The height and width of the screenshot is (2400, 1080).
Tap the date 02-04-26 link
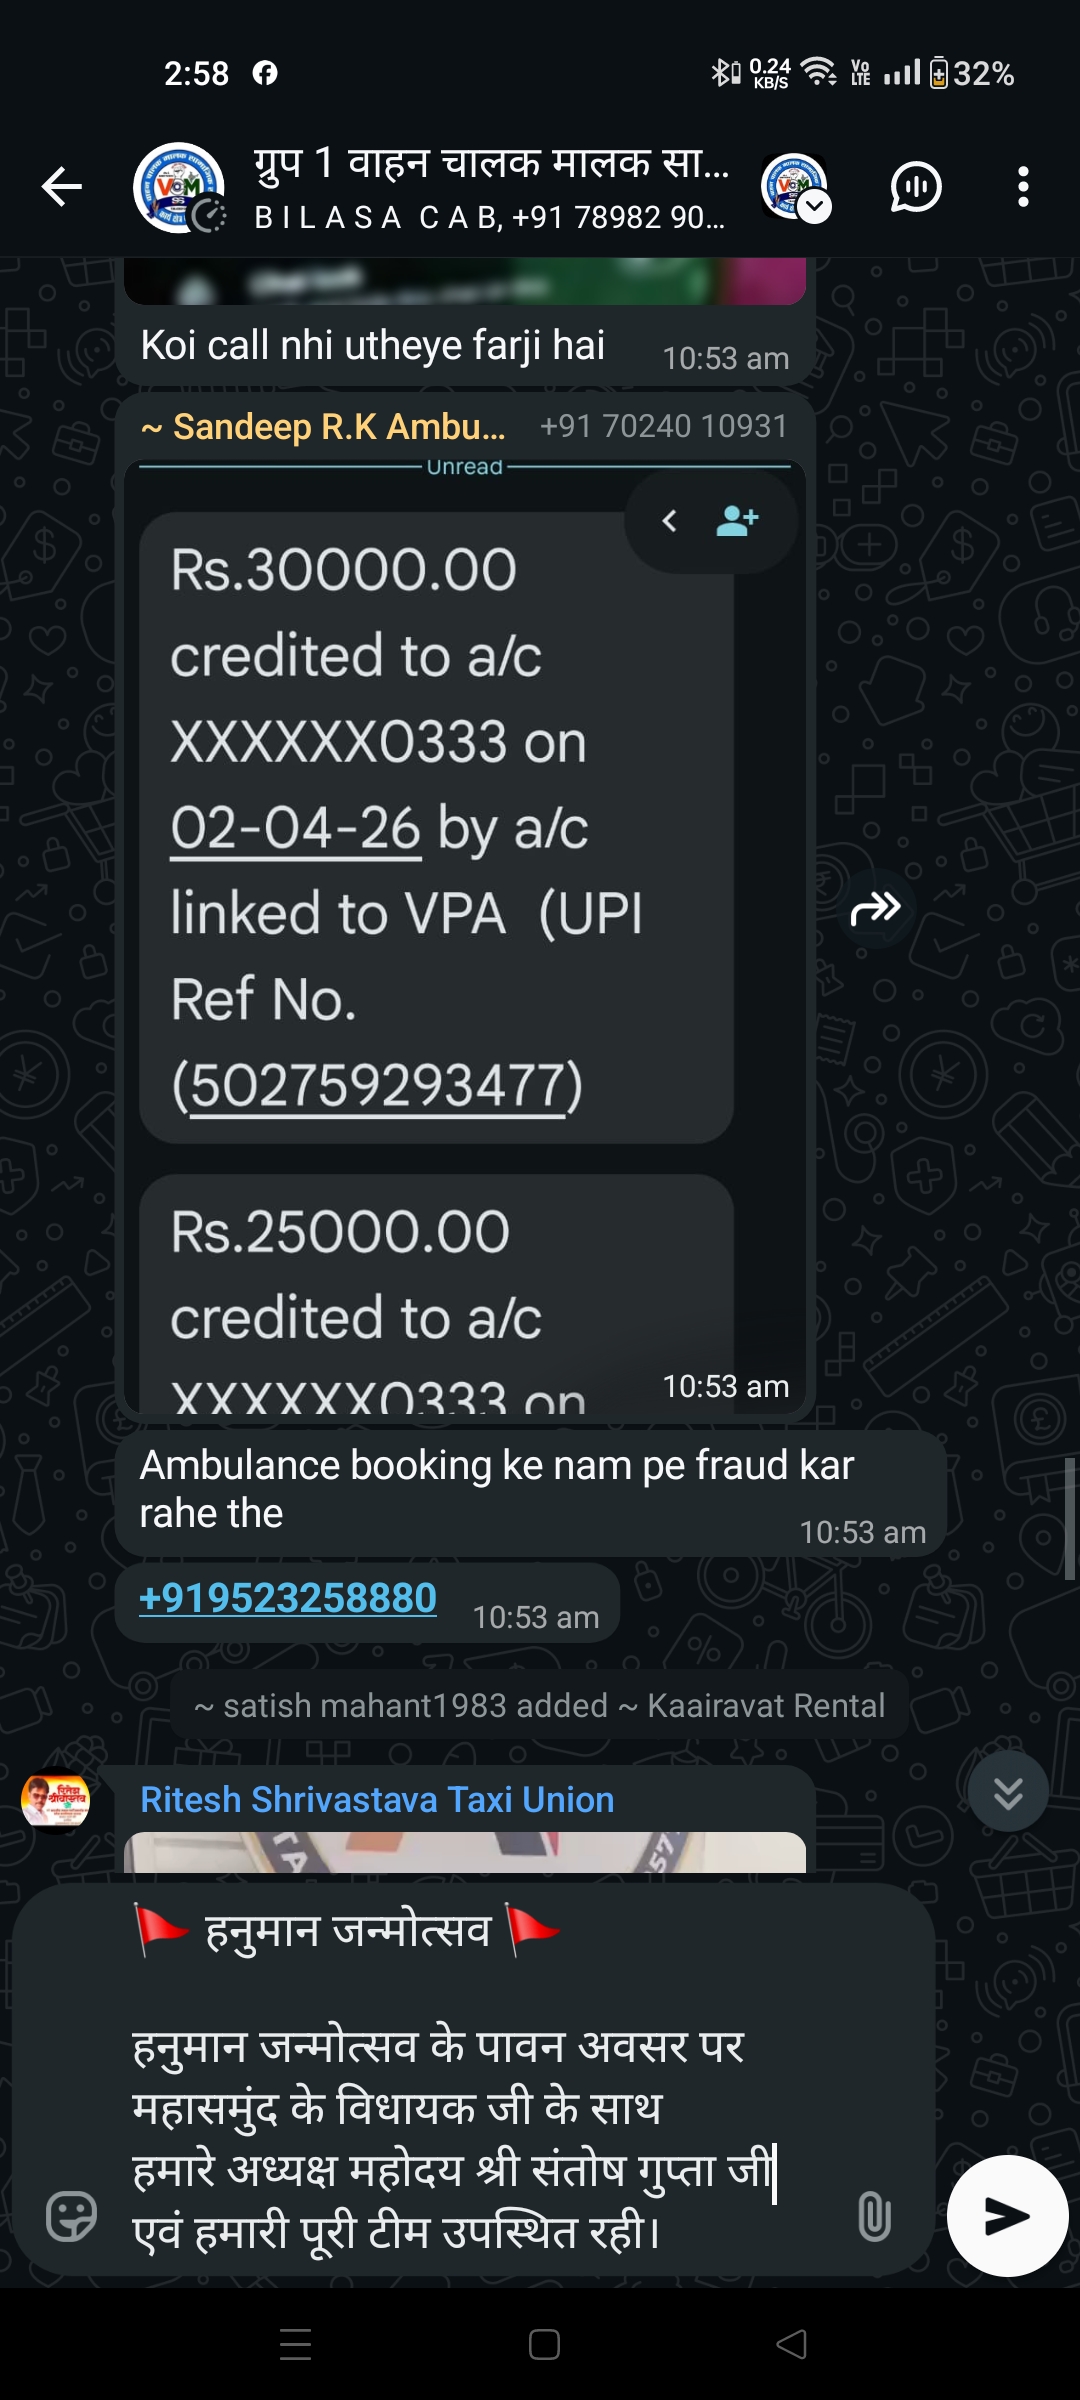point(295,829)
